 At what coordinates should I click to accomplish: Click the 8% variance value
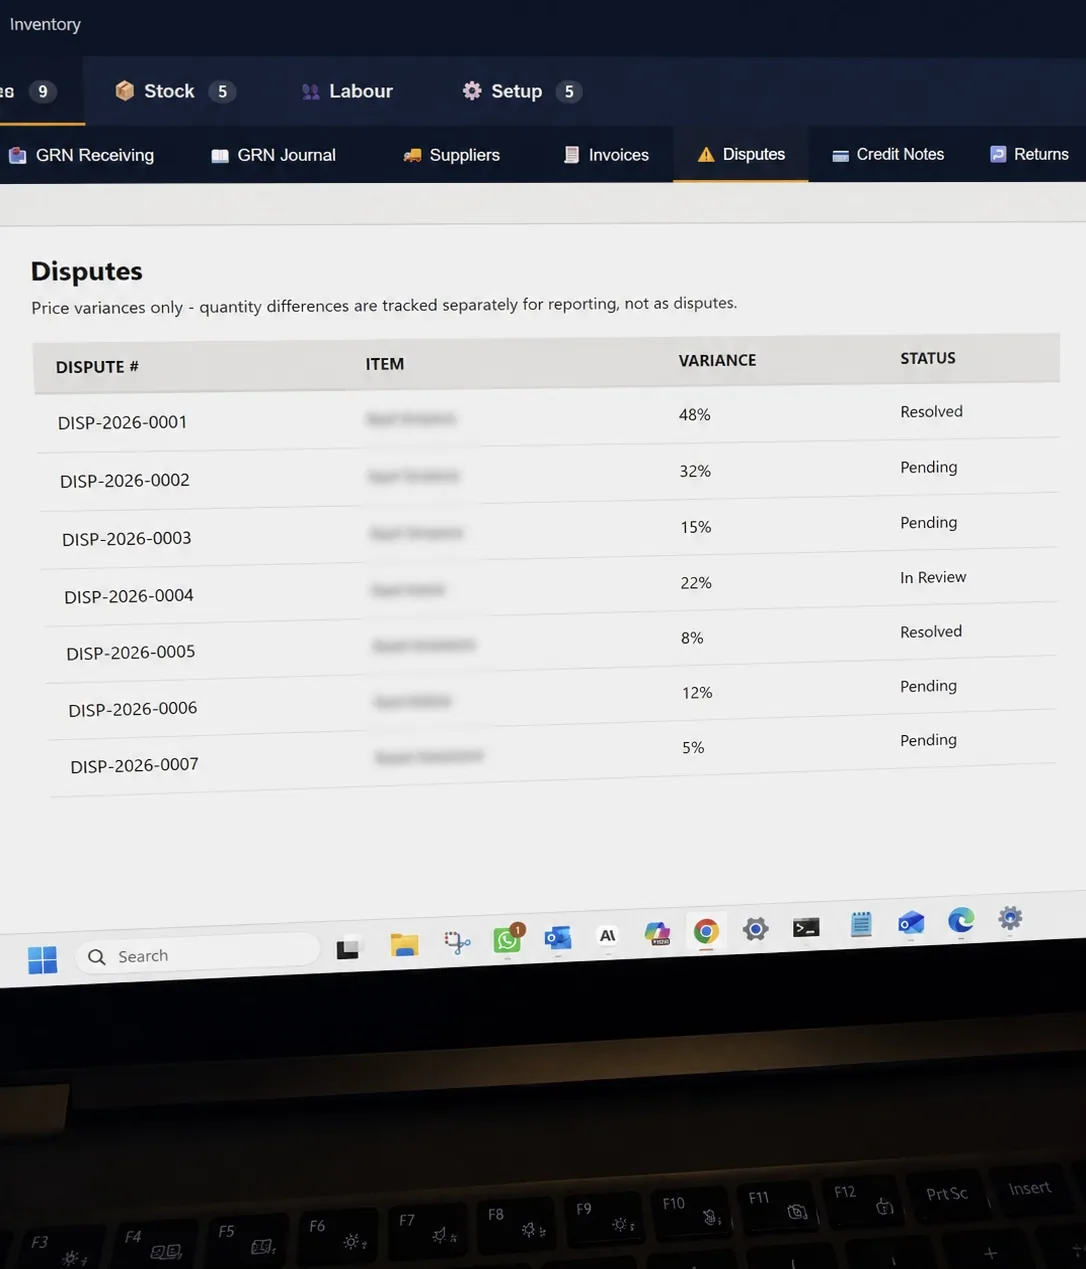click(693, 638)
